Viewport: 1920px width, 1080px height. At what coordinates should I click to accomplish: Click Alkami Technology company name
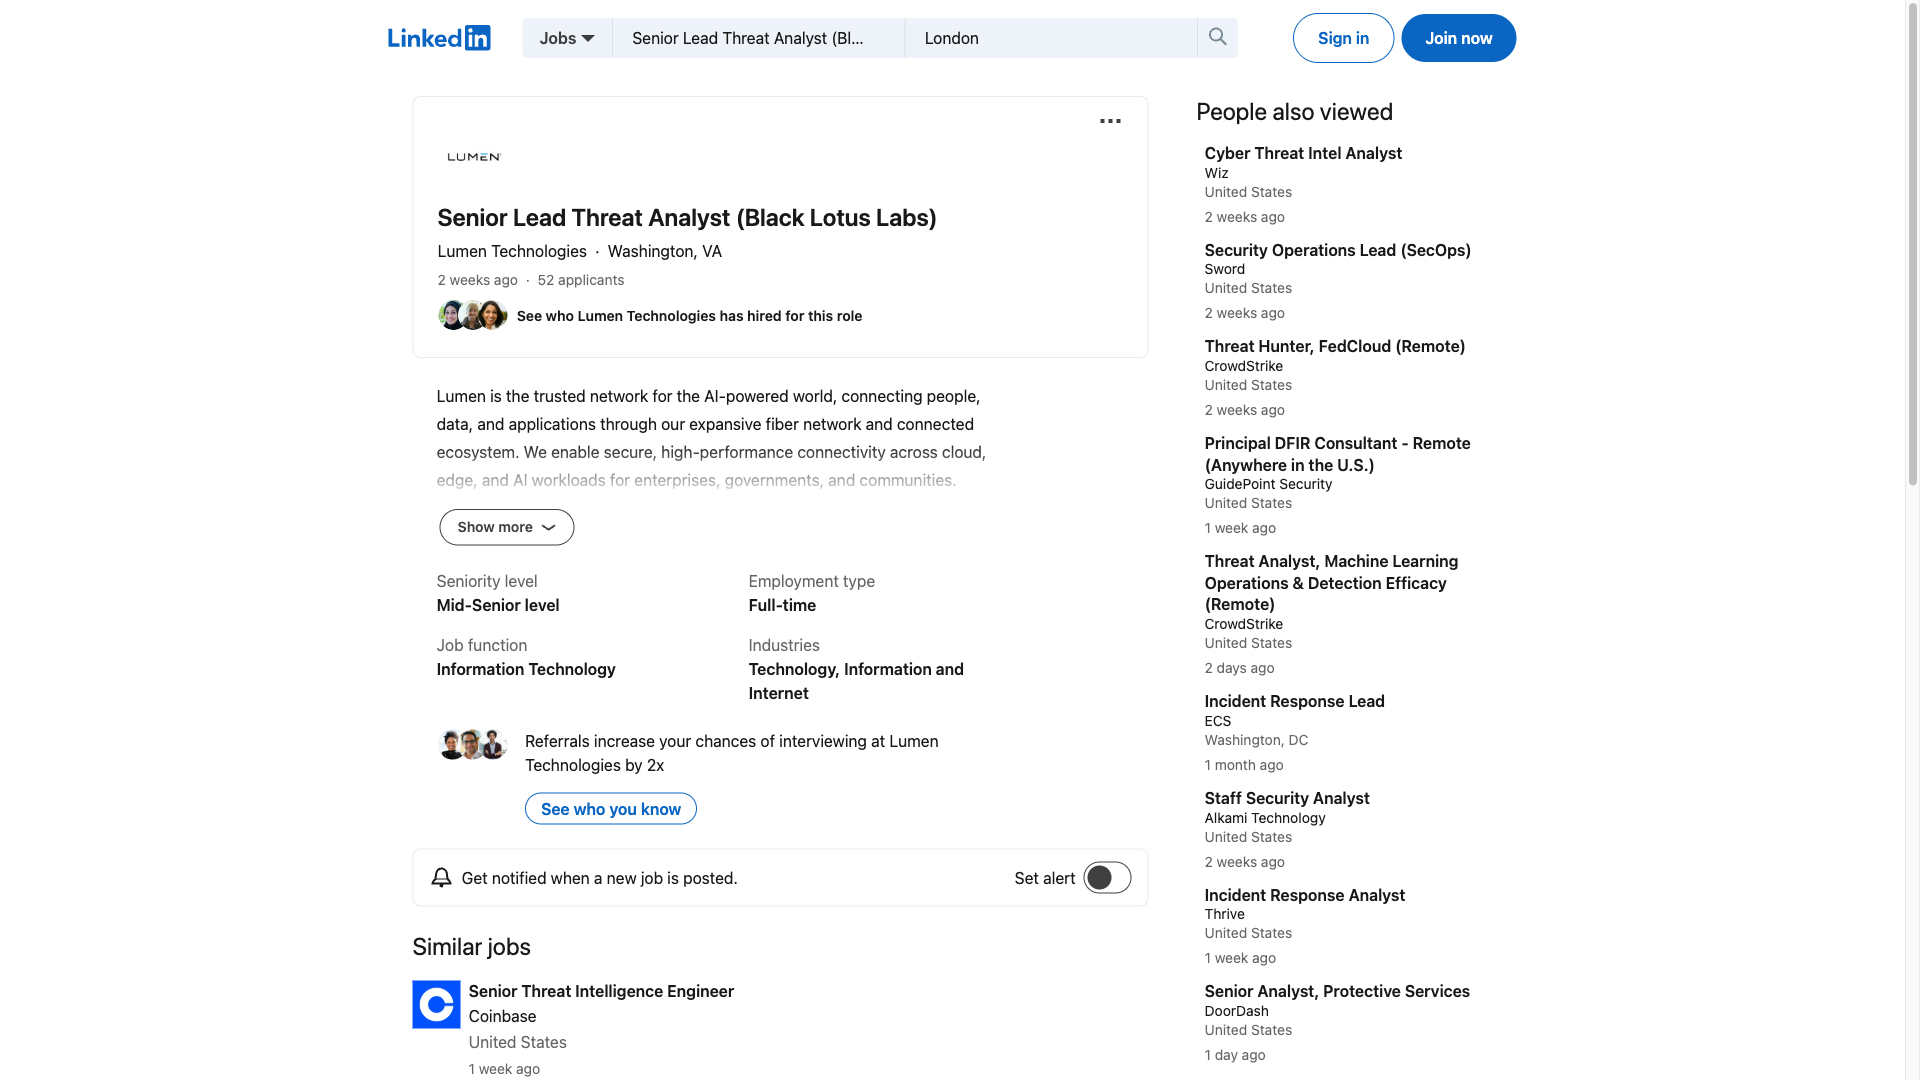click(x=1264, y=818)
